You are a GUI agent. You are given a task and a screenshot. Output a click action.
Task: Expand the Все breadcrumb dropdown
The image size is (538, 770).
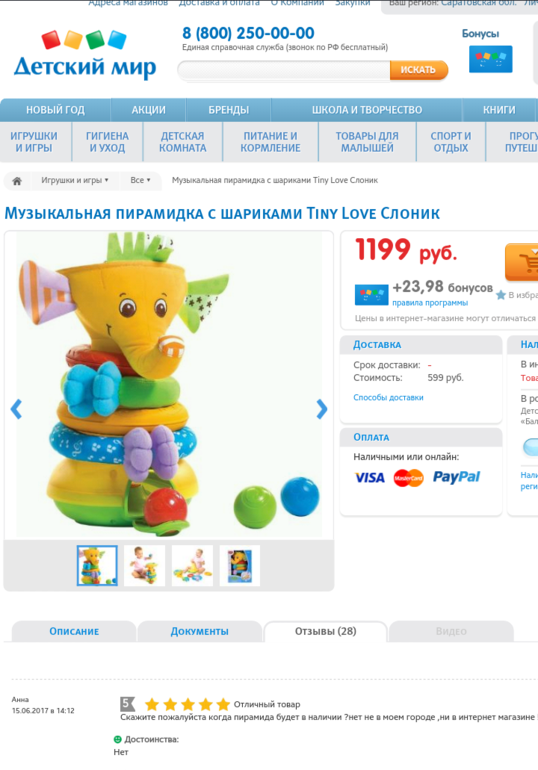(140, 180)
